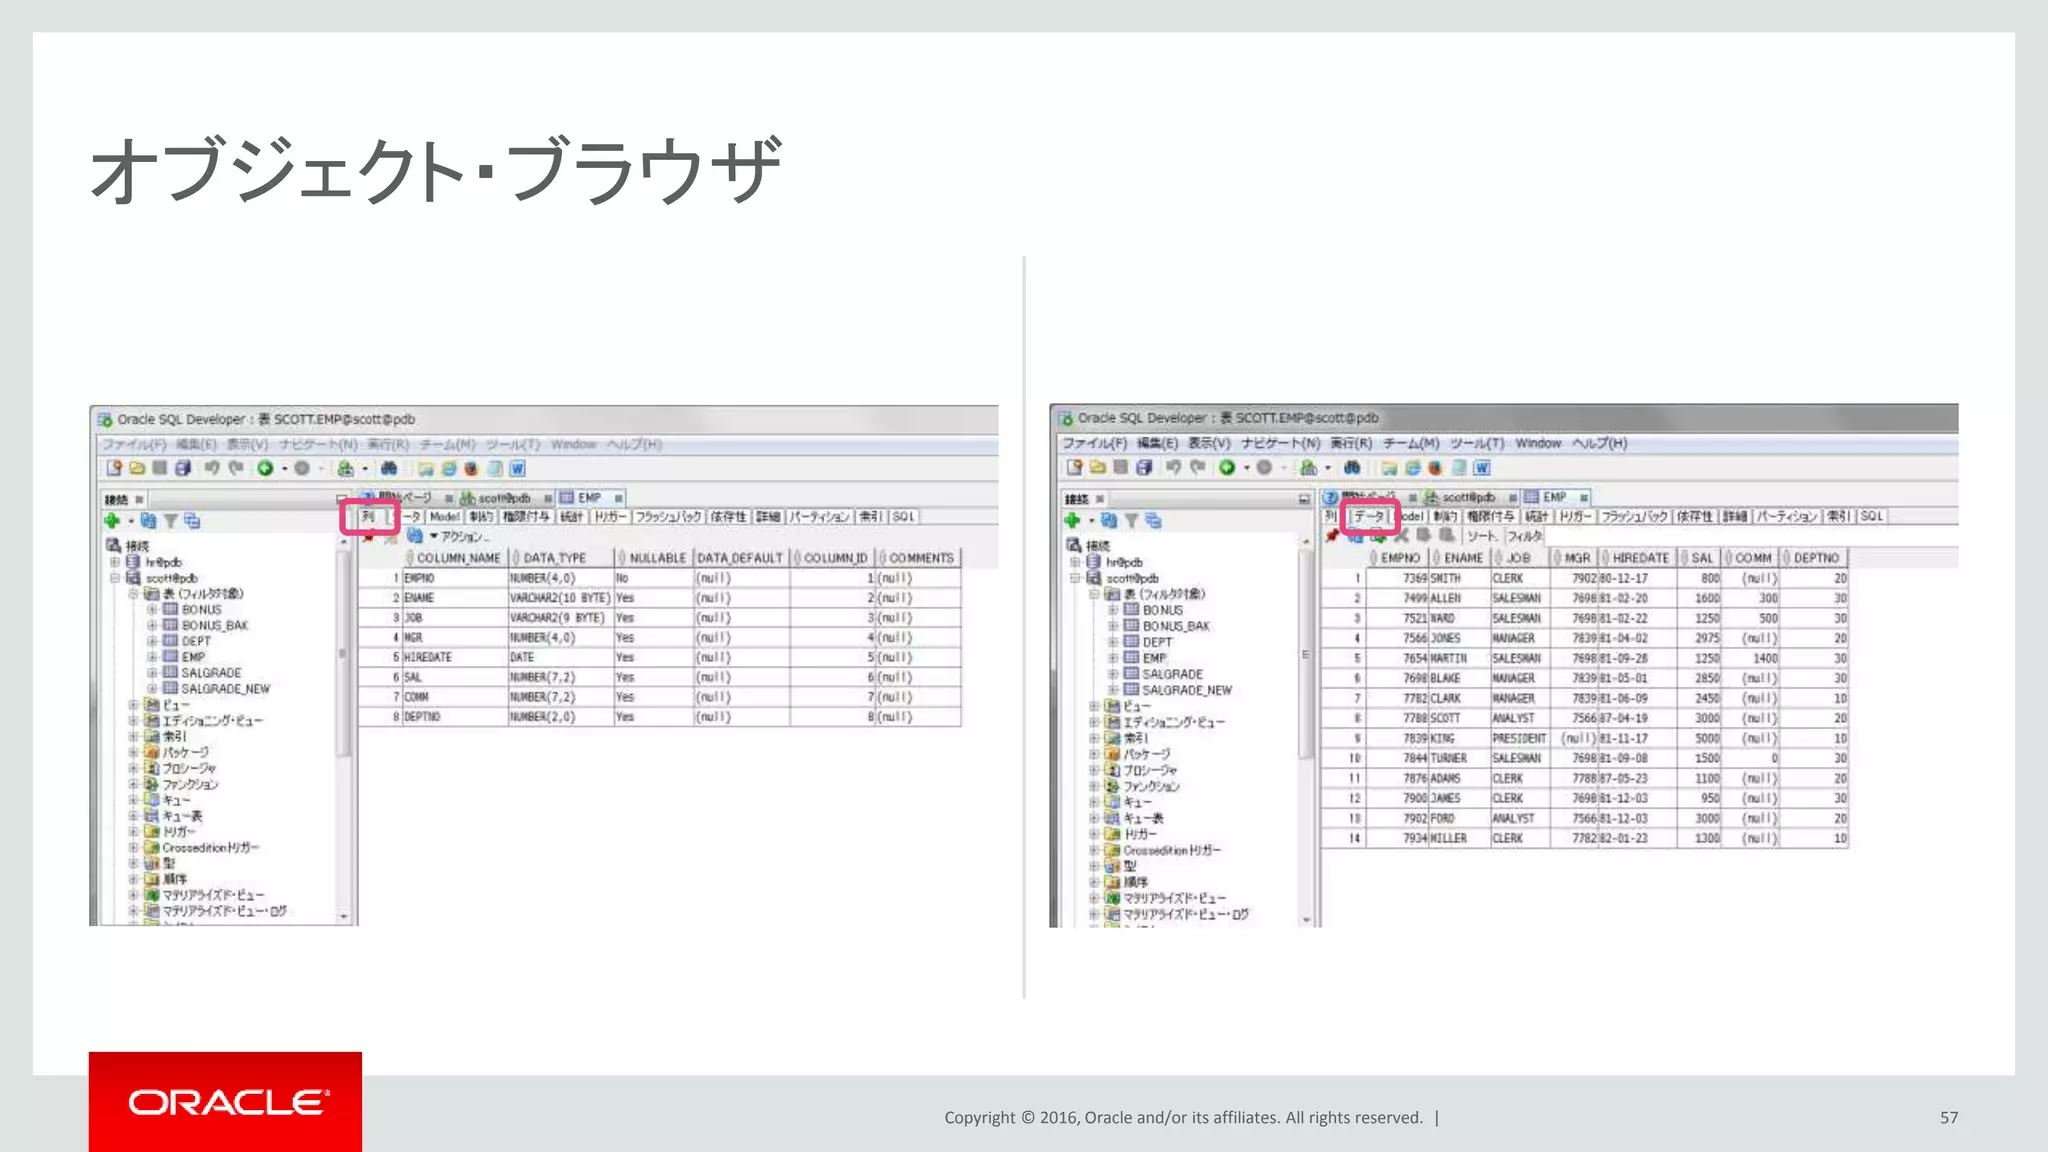Click Refresh icon in left Connections panel
Screen dimensions: 2048x1152
148,521
